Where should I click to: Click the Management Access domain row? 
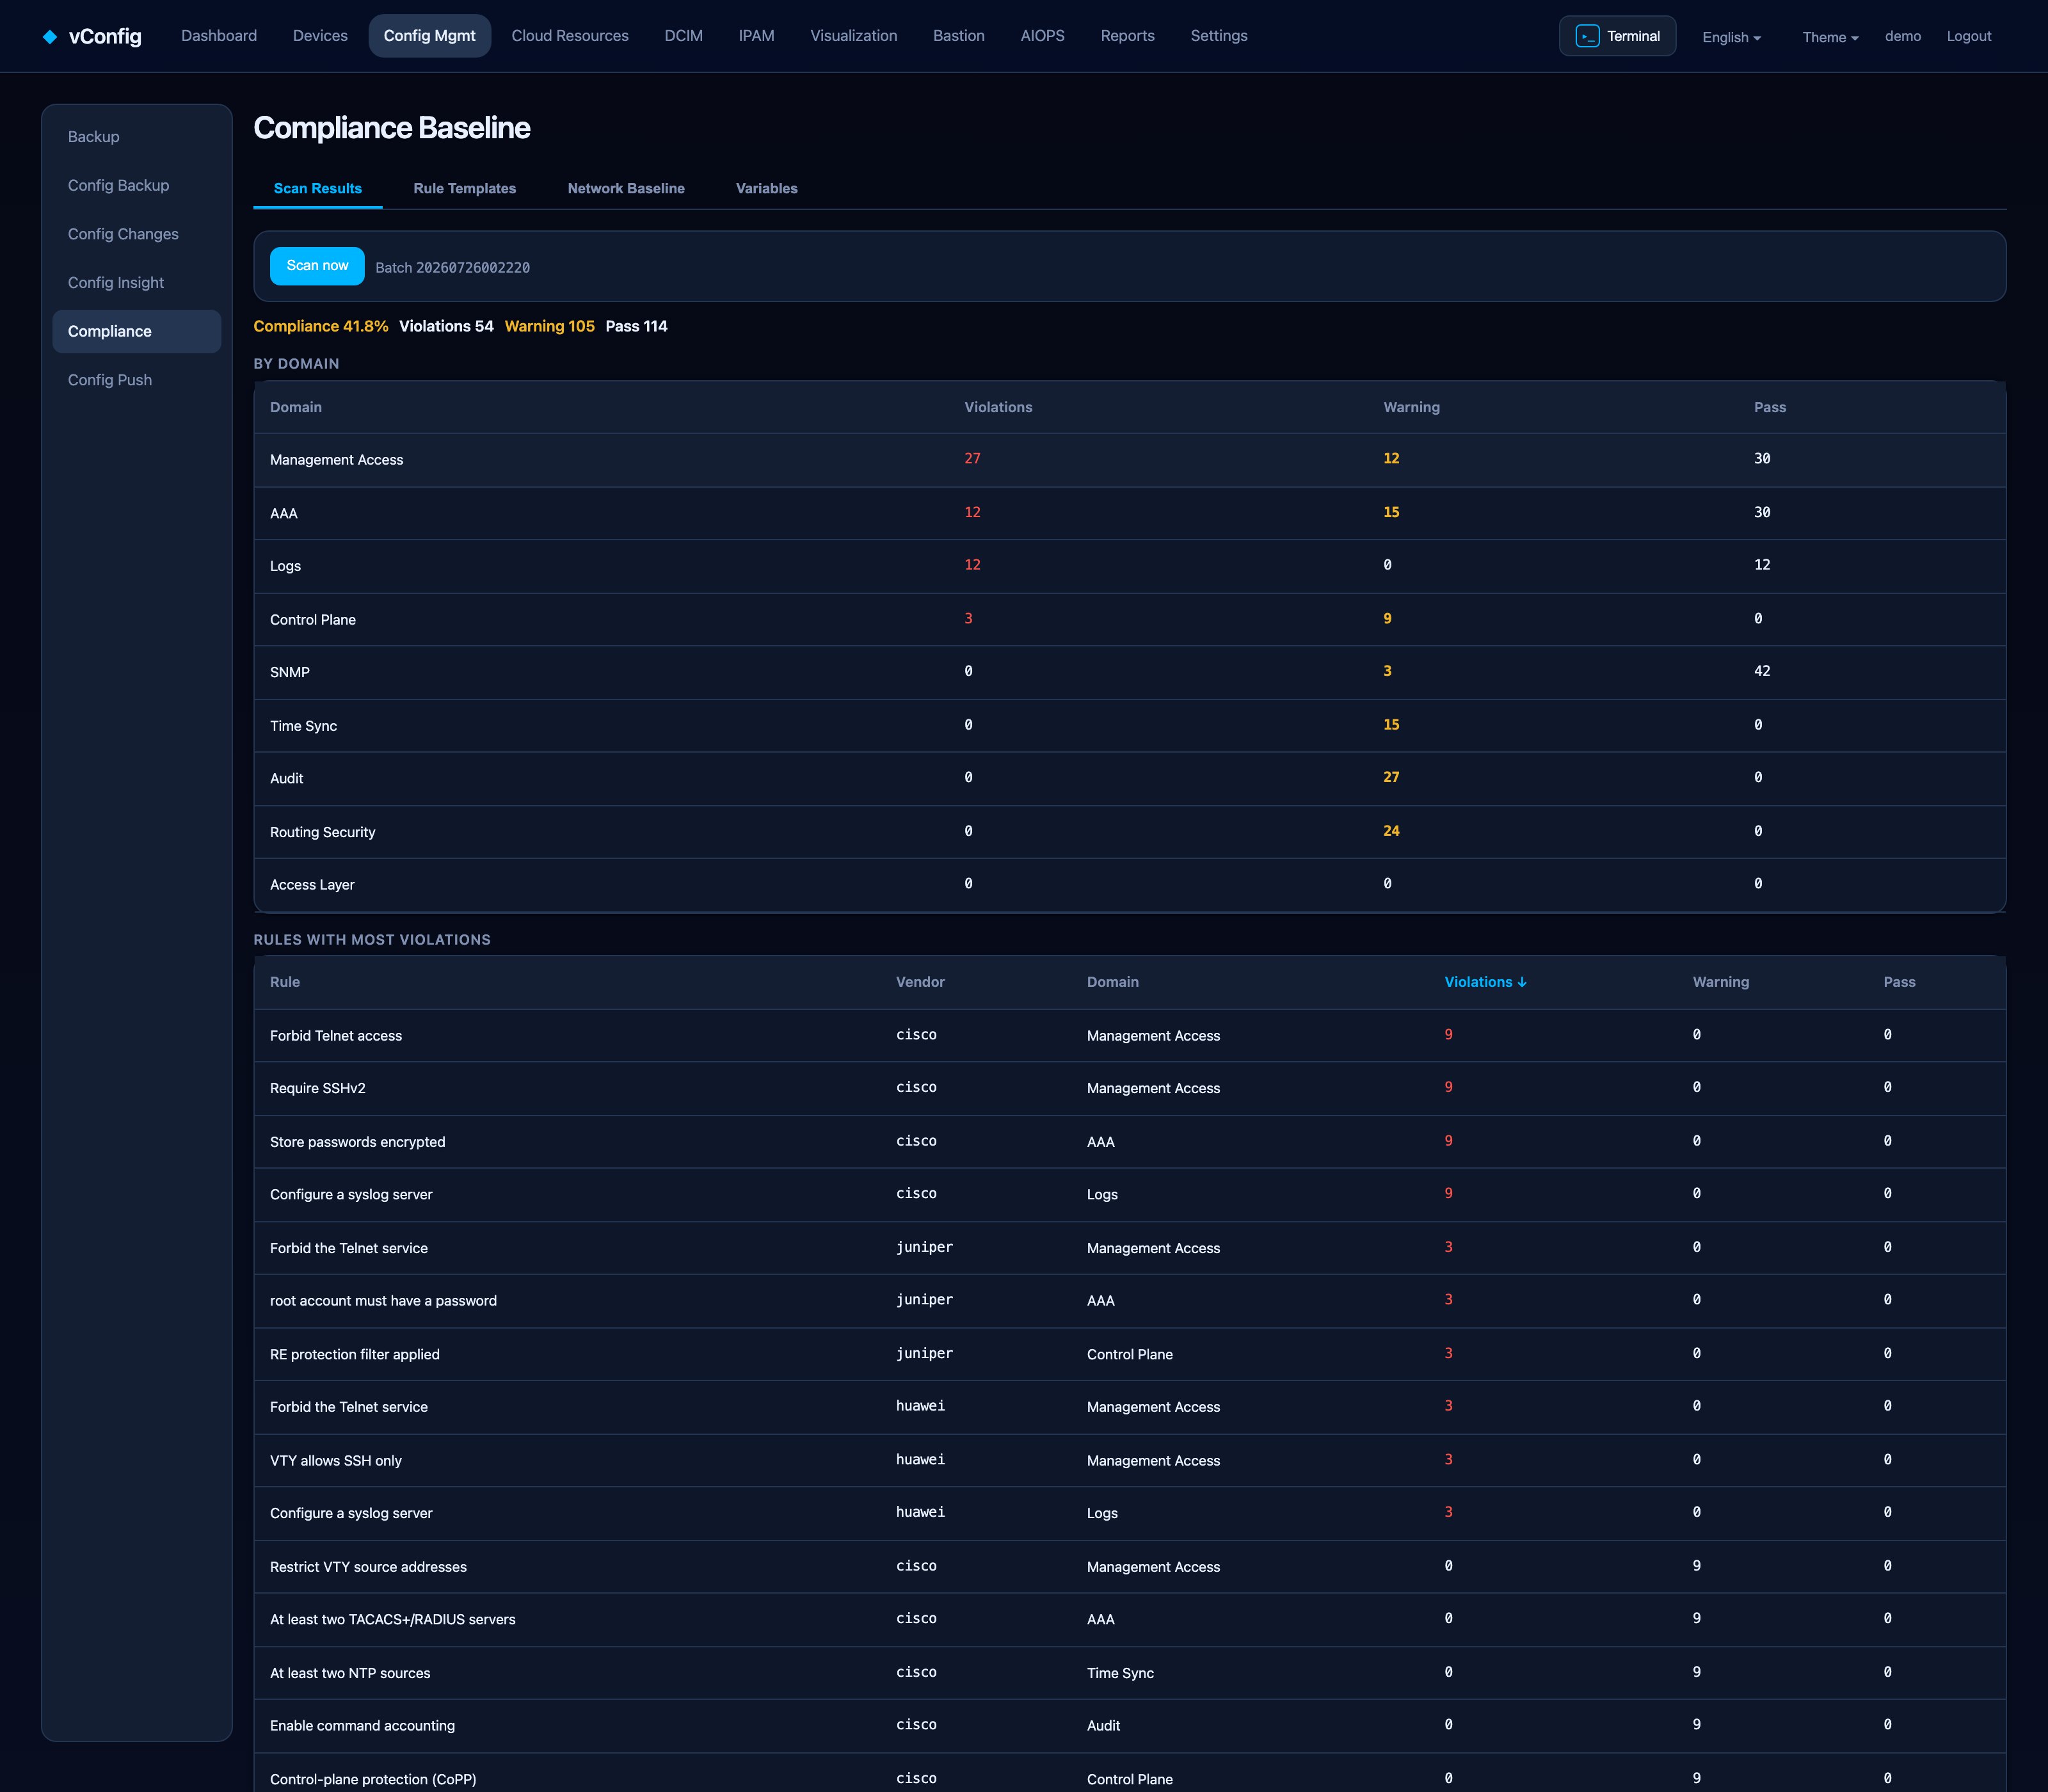coord(1130,460)
